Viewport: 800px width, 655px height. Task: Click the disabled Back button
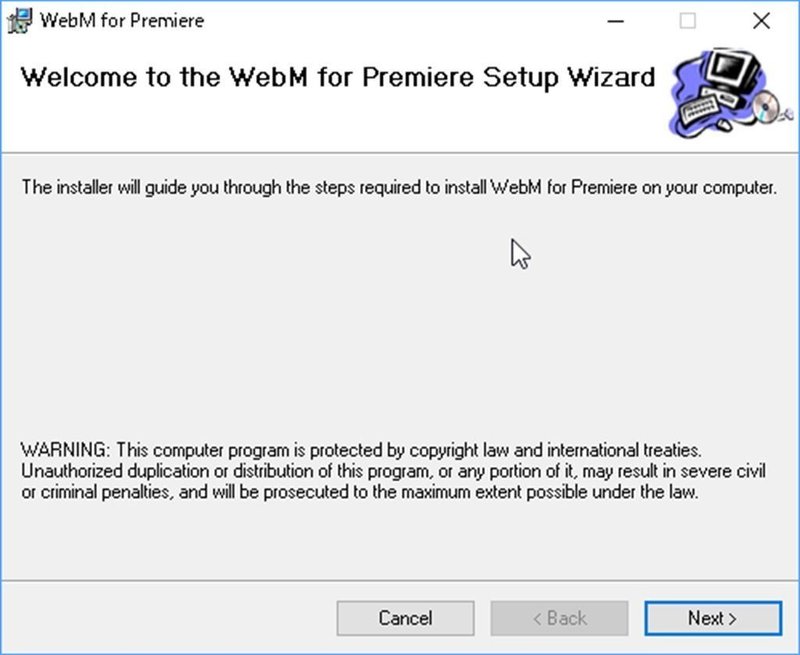[x=559, y=618]
